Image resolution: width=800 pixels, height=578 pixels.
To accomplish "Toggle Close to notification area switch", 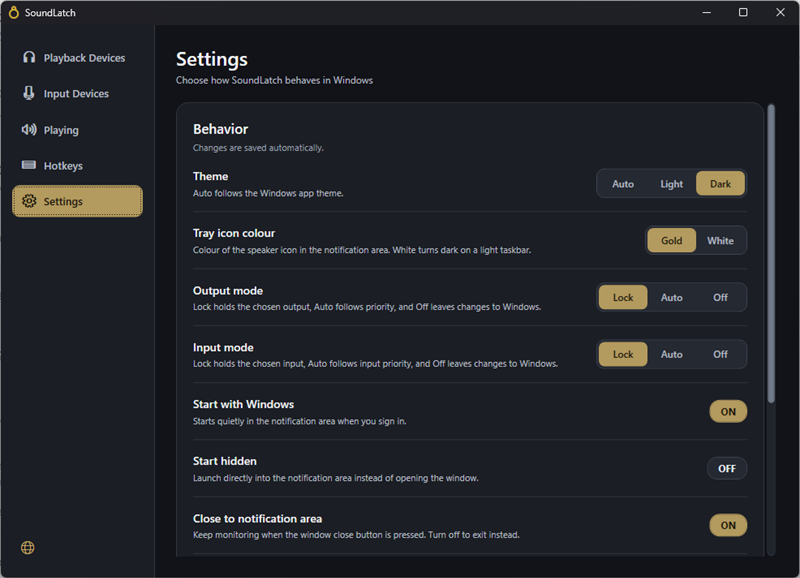I will [x=728, y=525].
